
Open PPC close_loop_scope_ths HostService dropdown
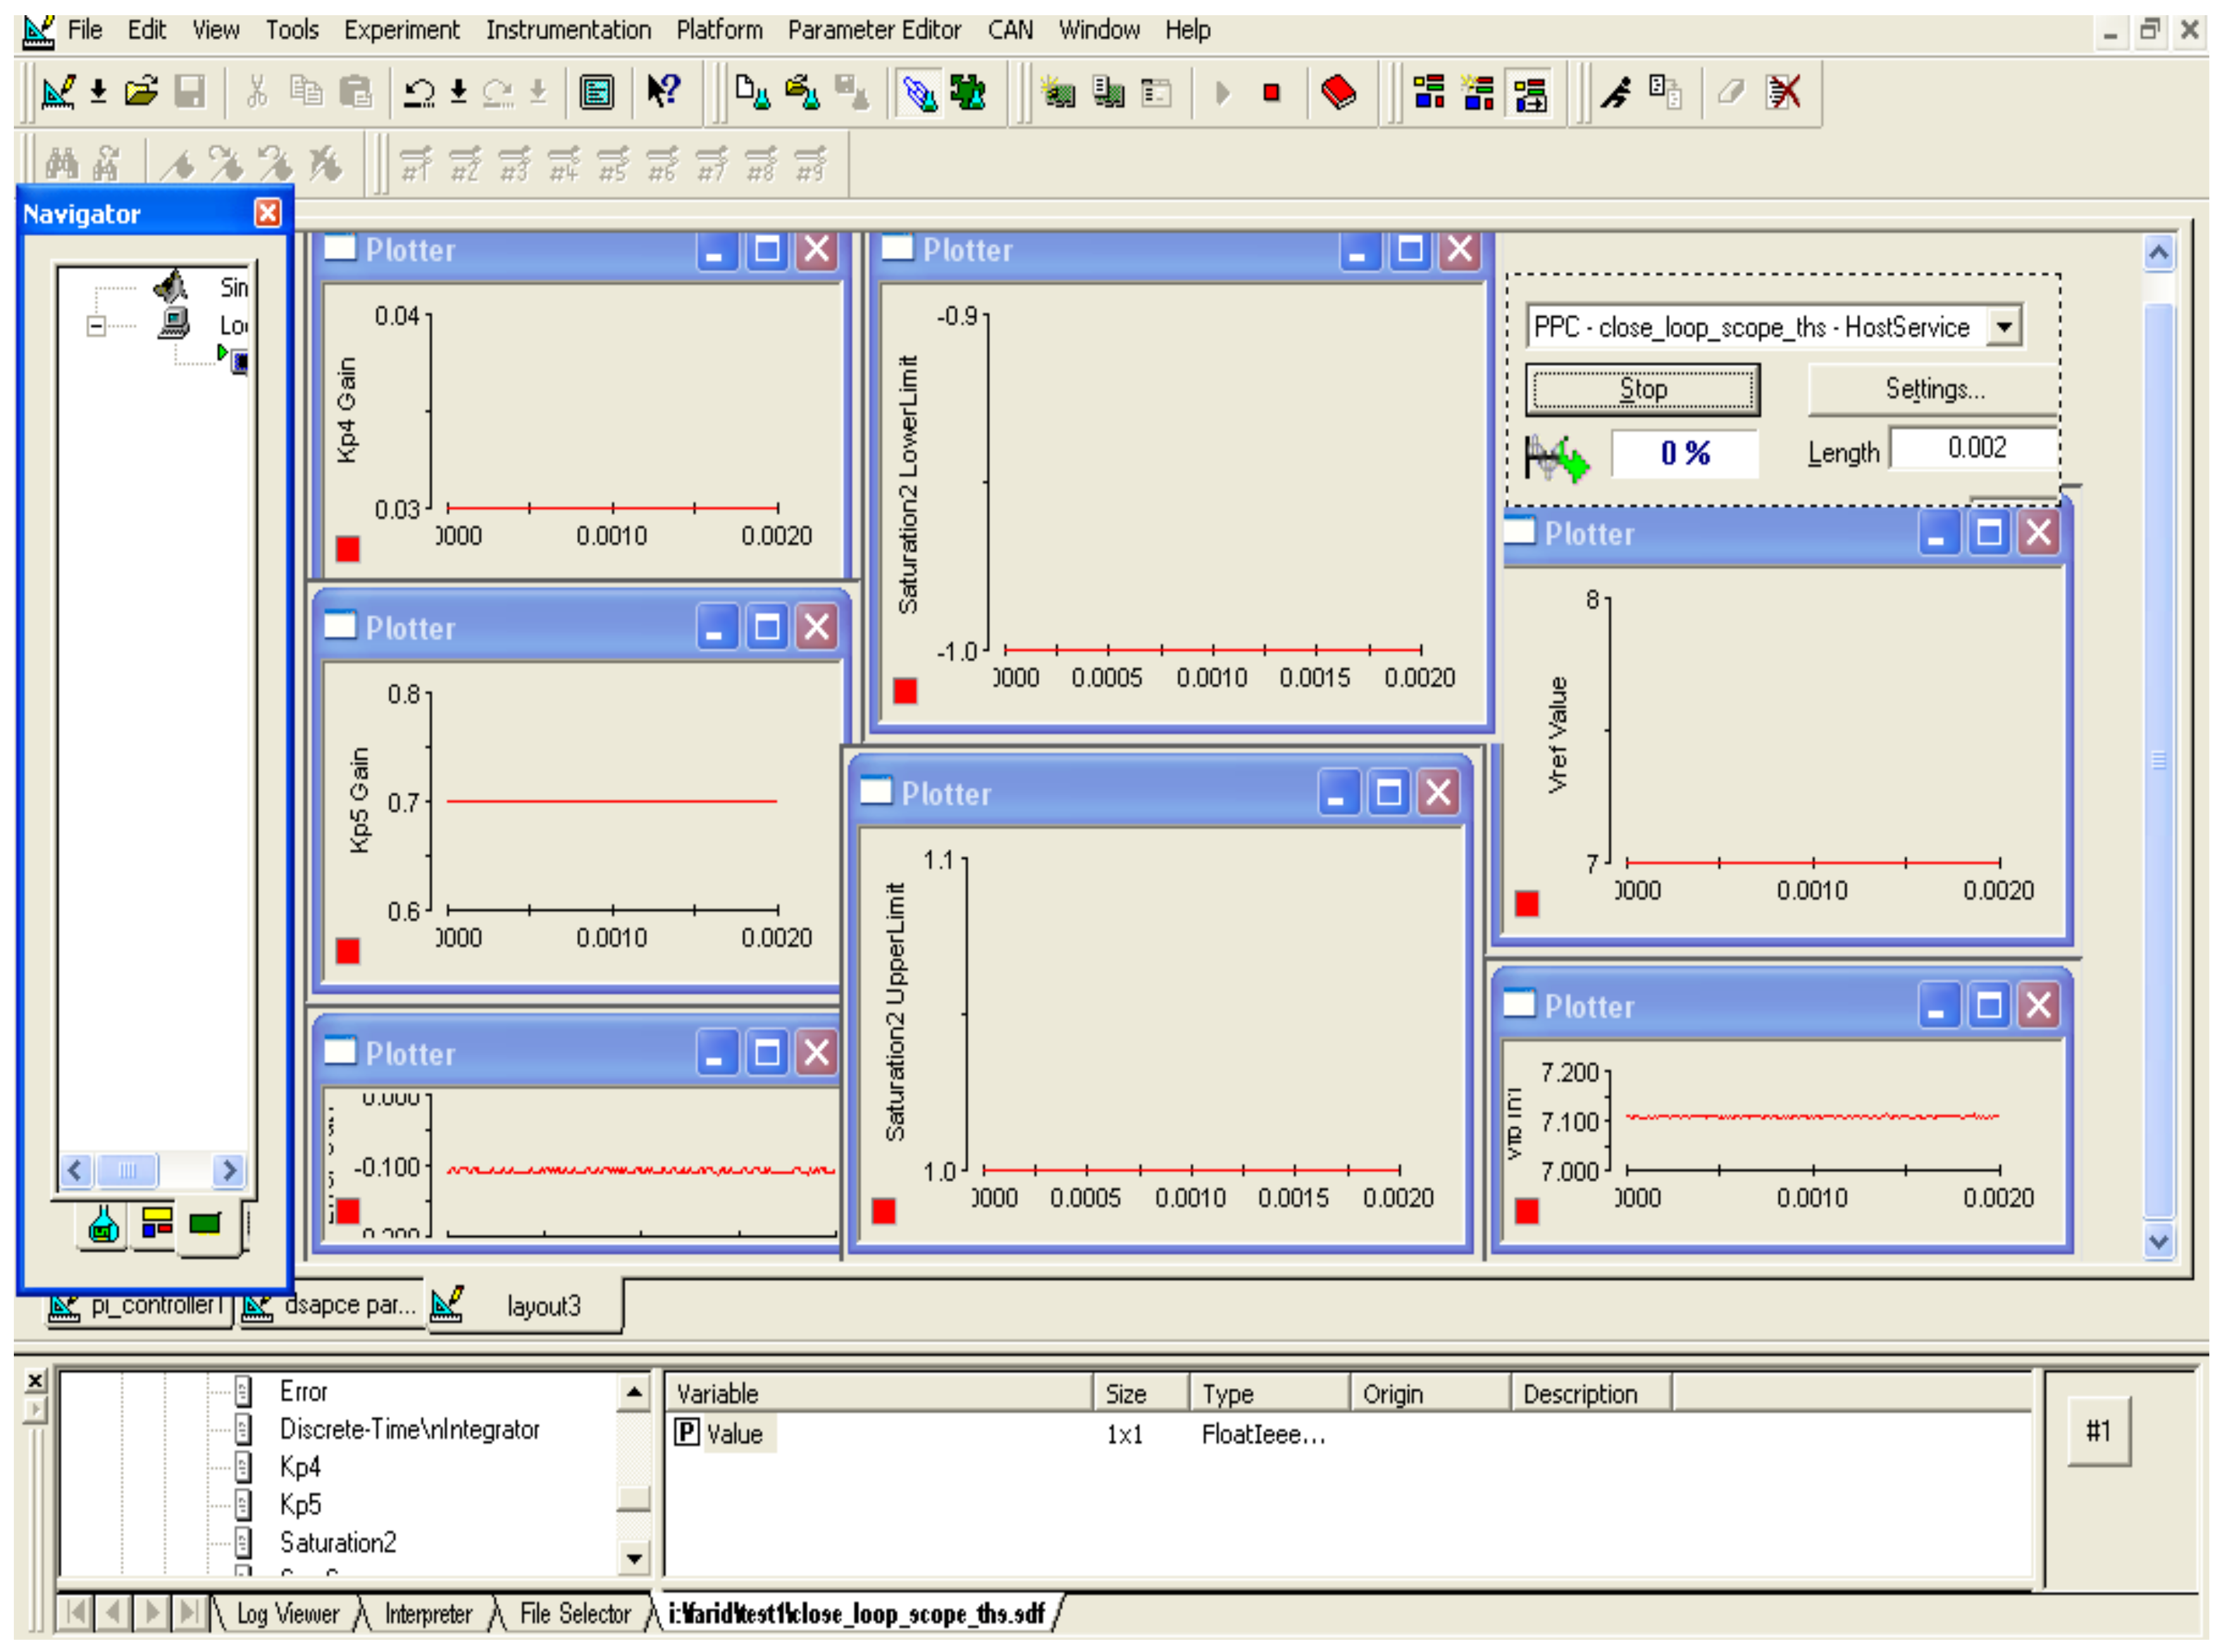(2004, 327)
